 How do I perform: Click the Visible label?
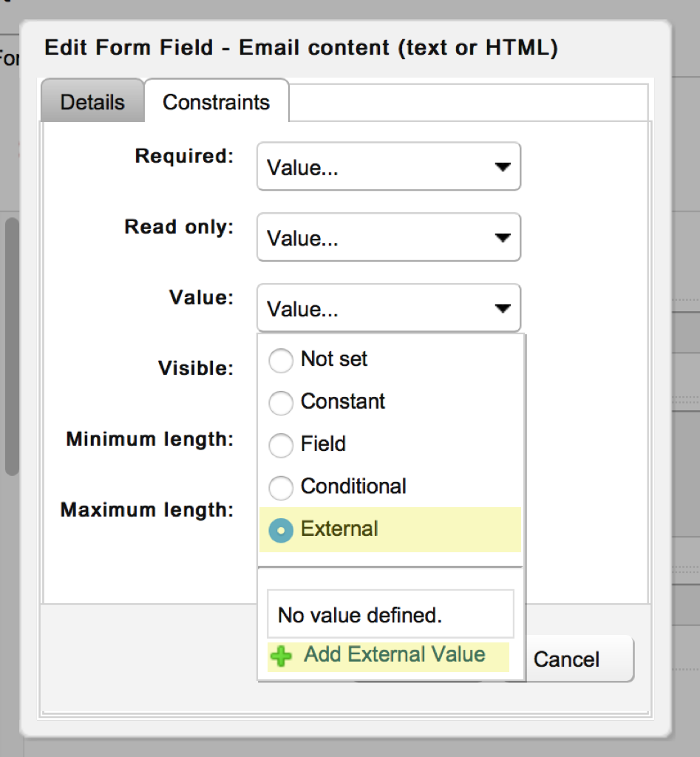click(x=196, y=368)
